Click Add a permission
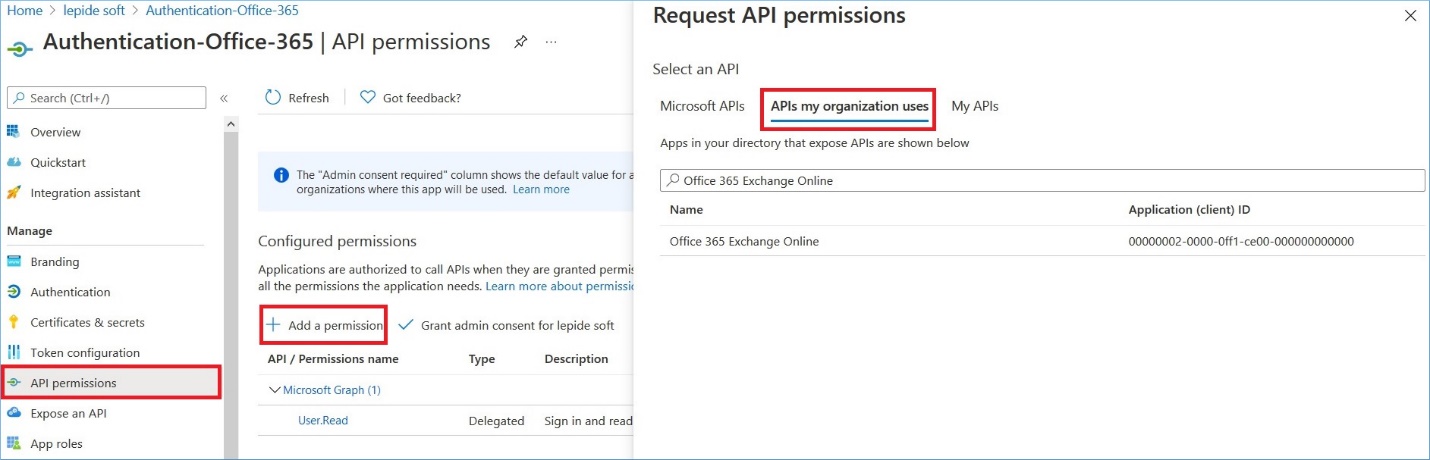This screenshot has height=460, width=1430. tap(324, 325)
